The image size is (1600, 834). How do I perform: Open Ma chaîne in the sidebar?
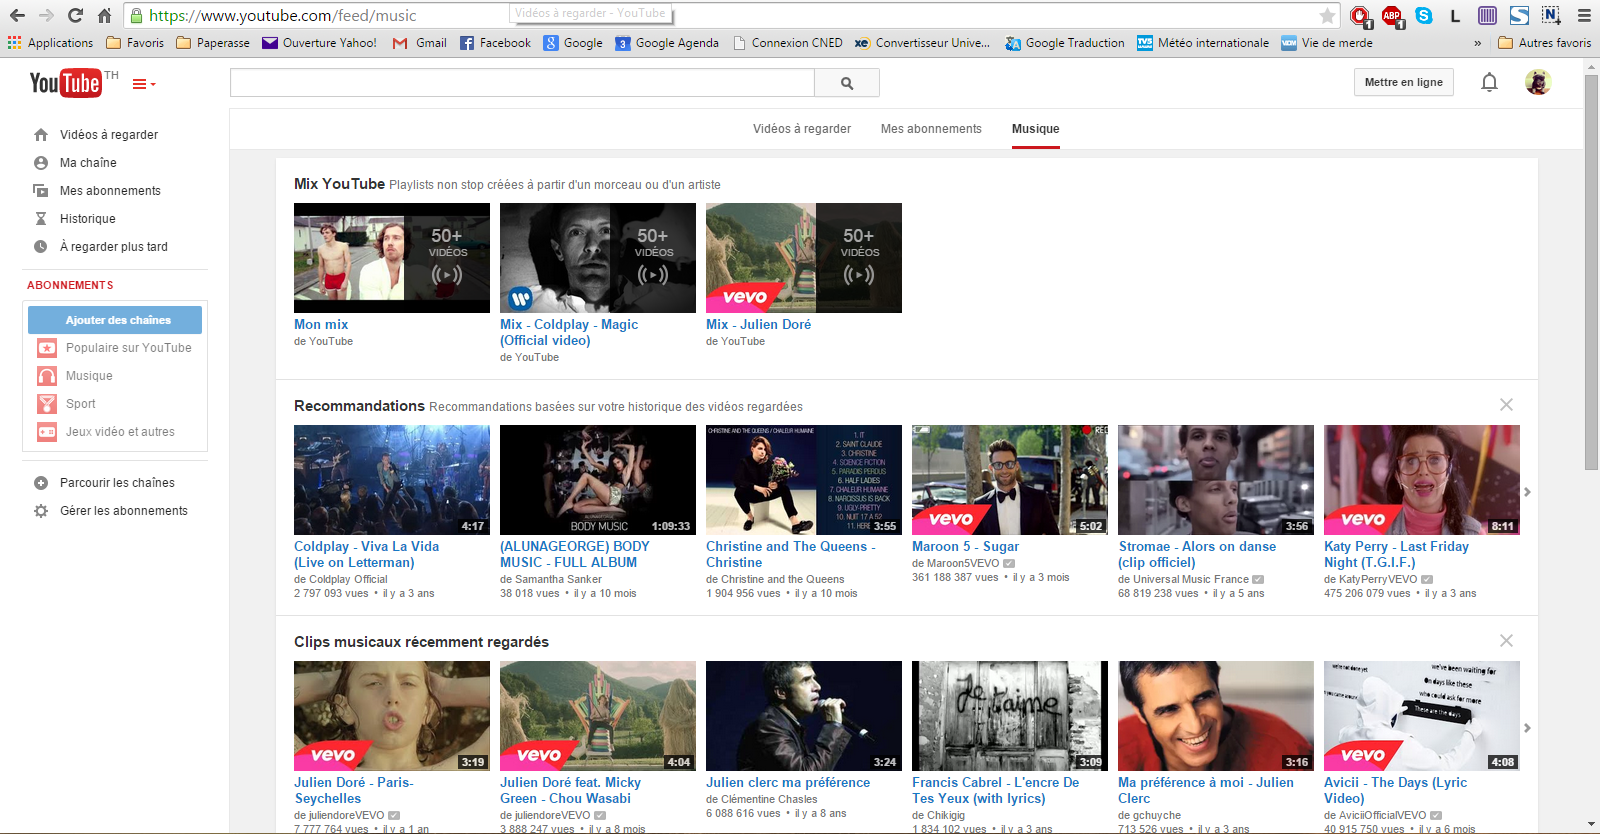pyautogui.click(x=88, y=163)
